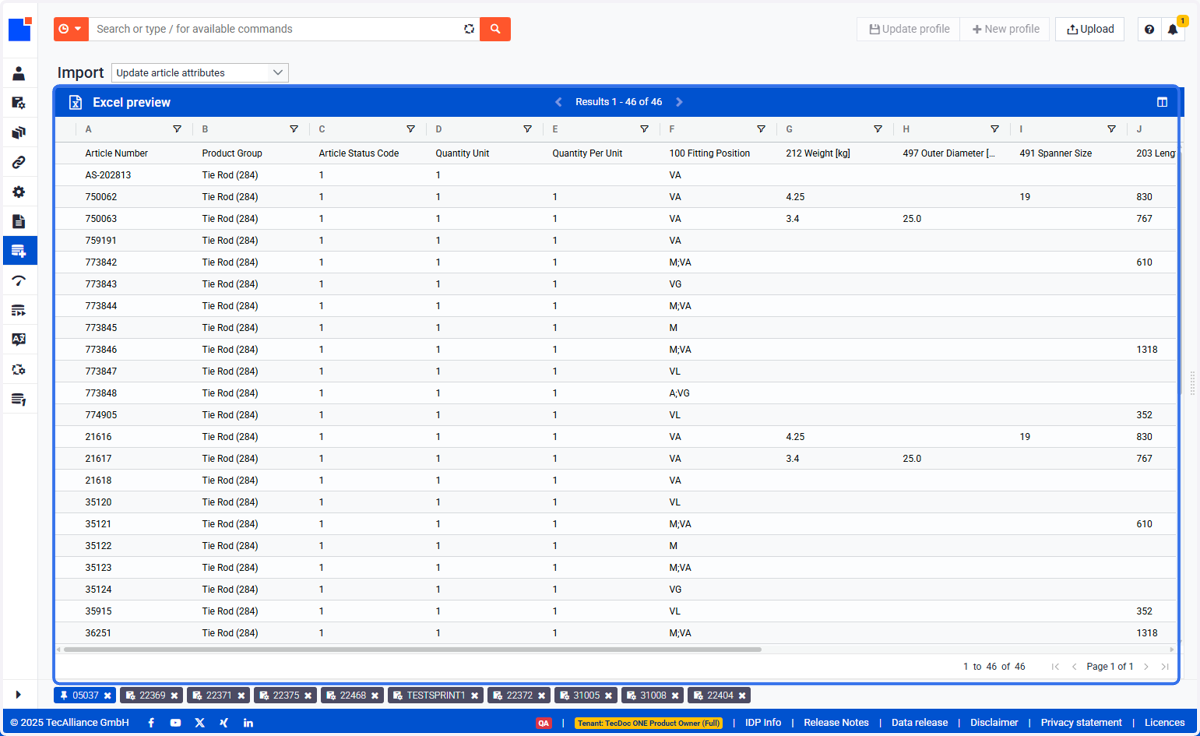Viewport: 1200px width, 736px height.
Task: Click the Update profile button
Action: click(908, 29)
